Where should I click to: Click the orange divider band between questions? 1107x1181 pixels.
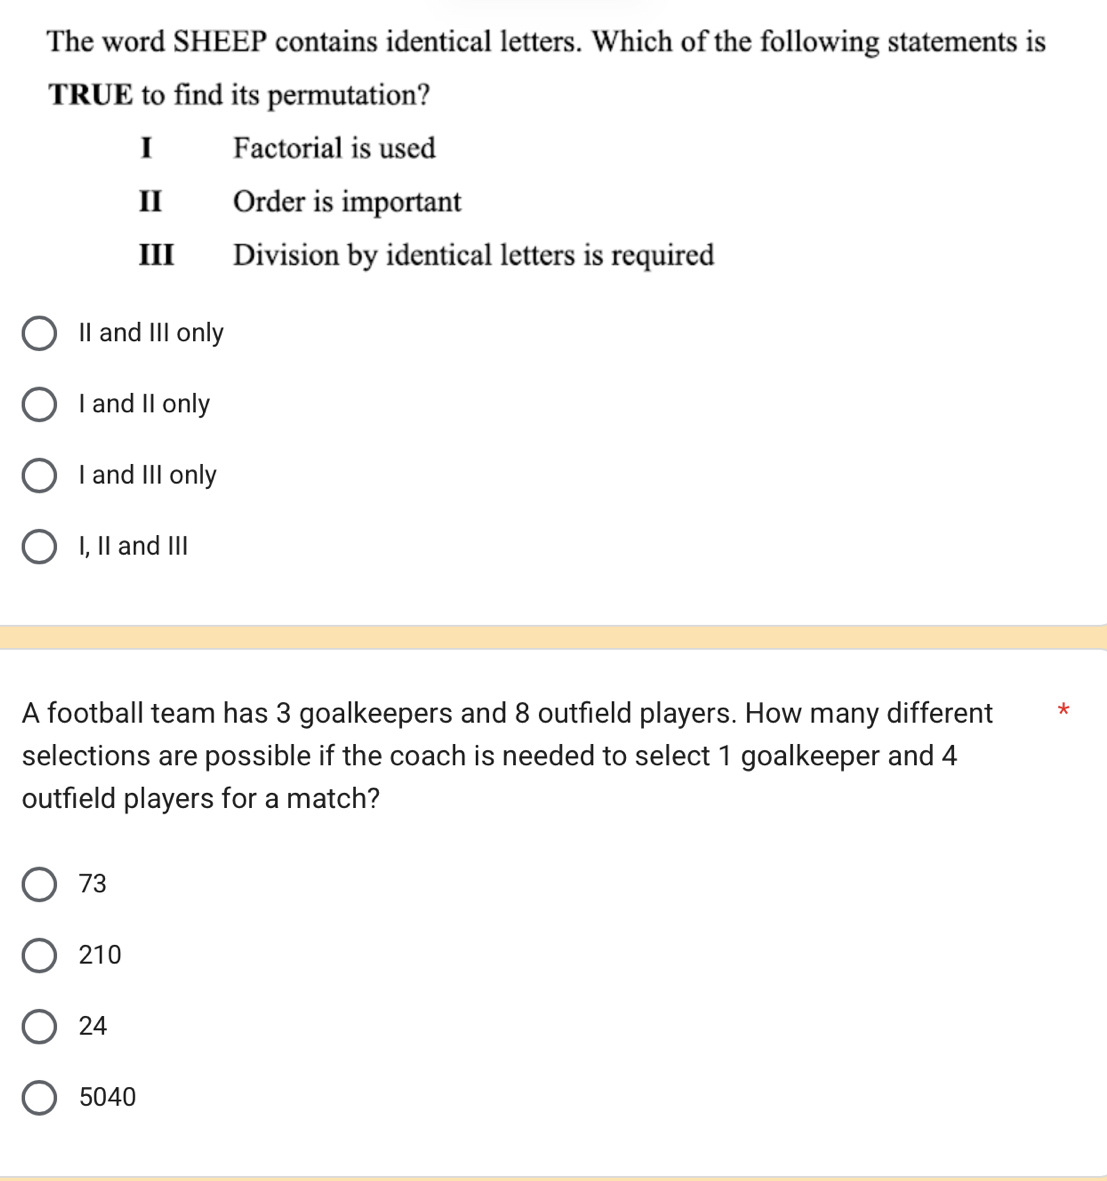553,637
